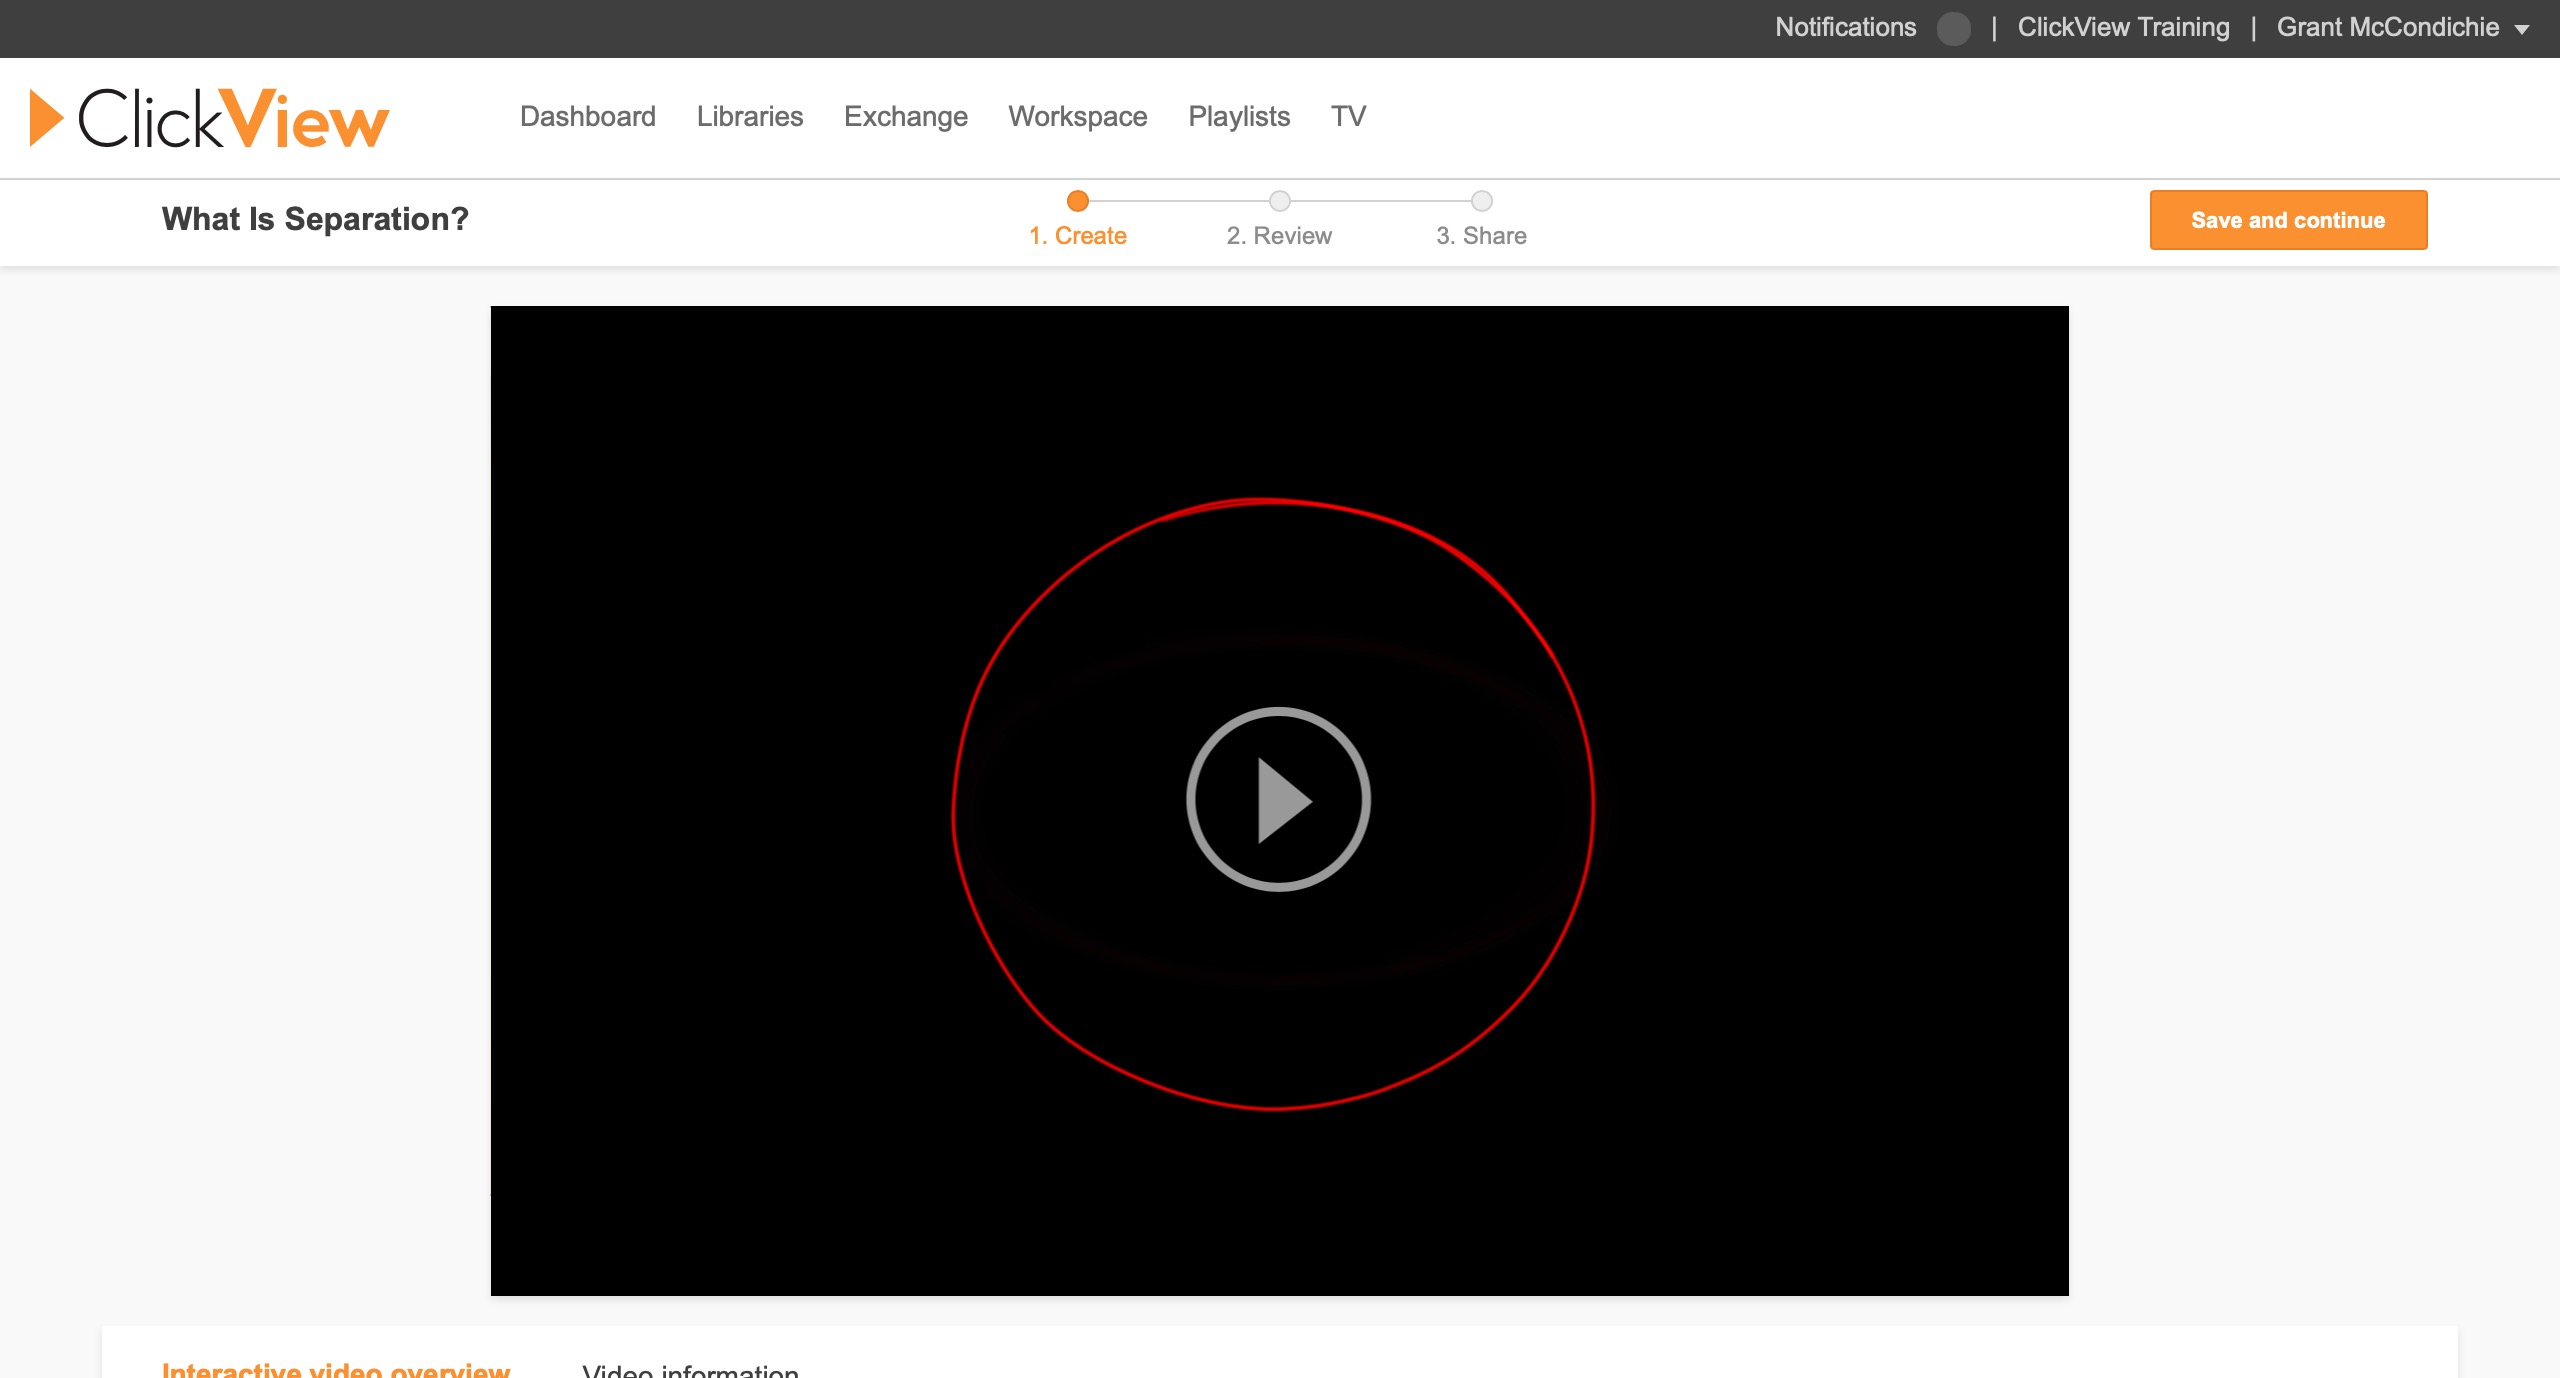
Task: Open the Exchange page
Action: click(905, 117)
